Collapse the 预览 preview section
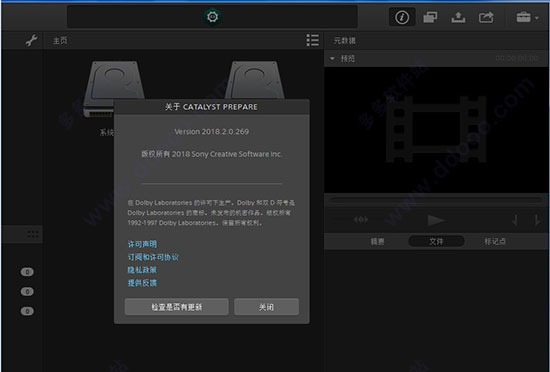Viewport: 550px width, 372px height. click(x=332, y=59)
